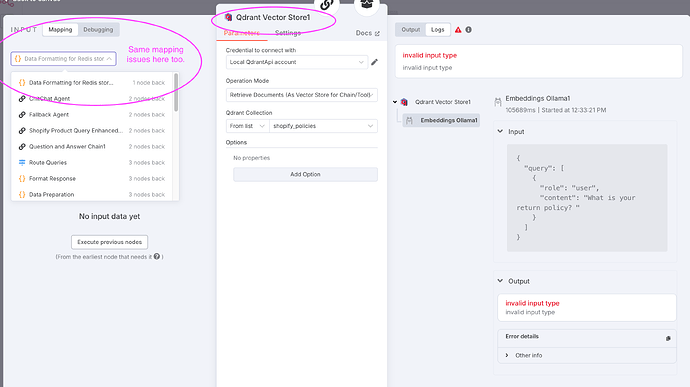The image size is (690, 387).
Task: Open the Settings tab
Action: click(x=288, y=33)
